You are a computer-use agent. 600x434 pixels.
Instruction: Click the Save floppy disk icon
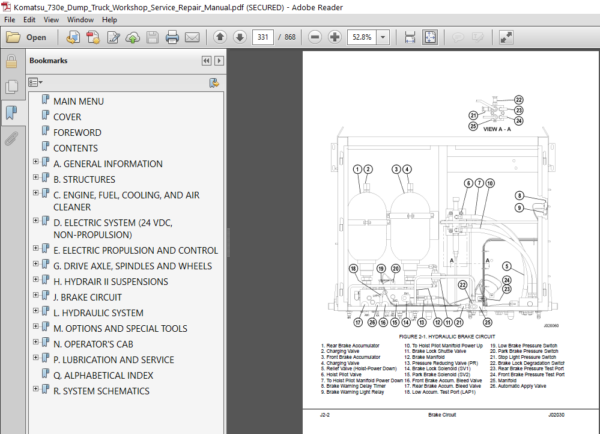[x=152, y=37]
